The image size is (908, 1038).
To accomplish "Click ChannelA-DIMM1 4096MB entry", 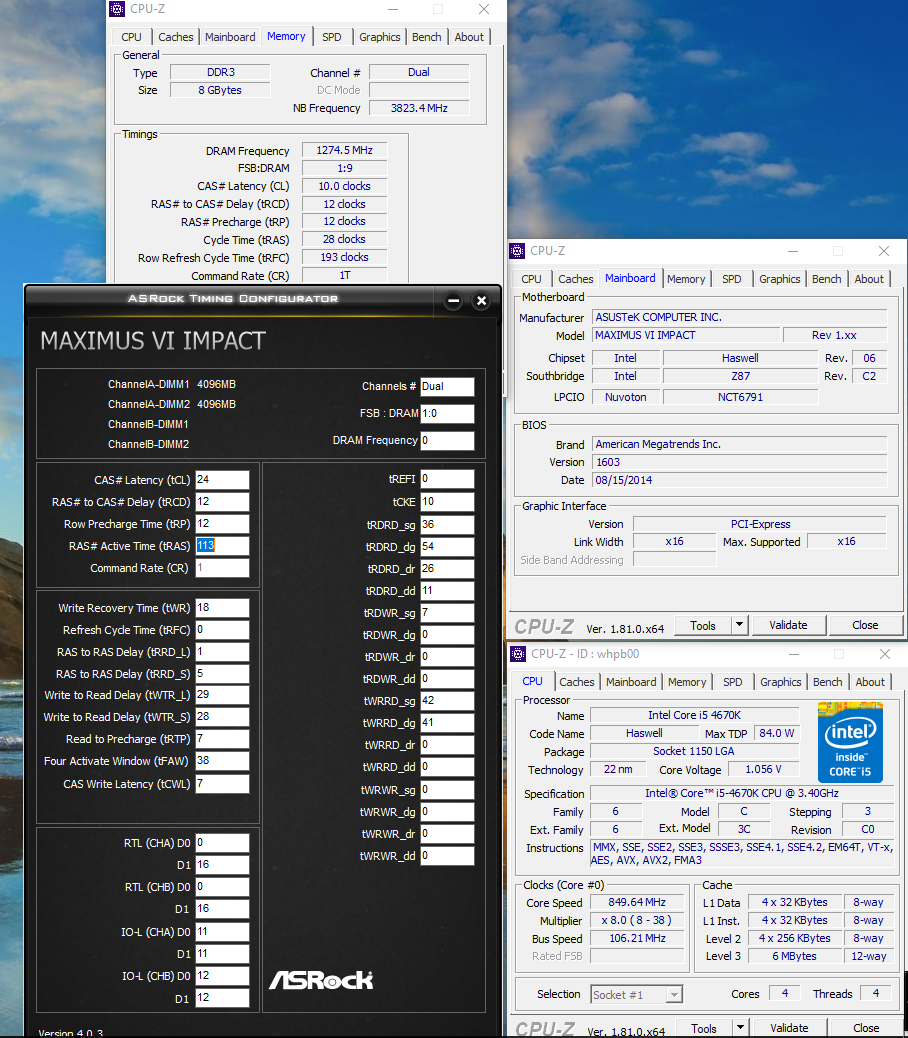I will coord(172,384).
